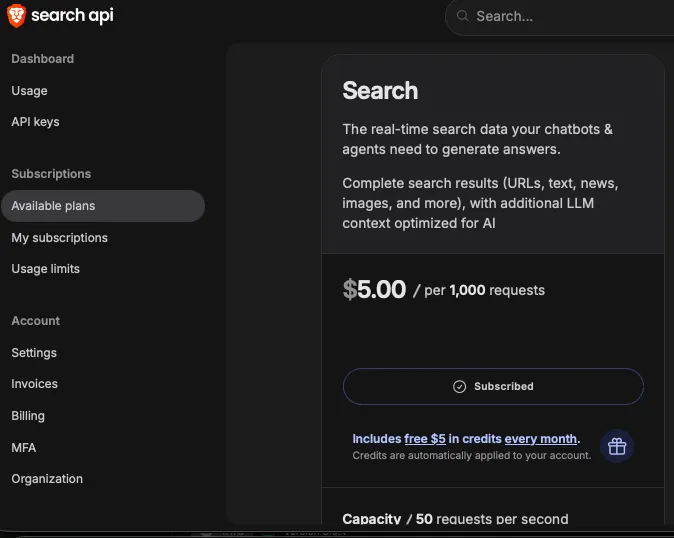Click the Subscribed button
The height and width of the screenshot is (538, 674).
point(493,386)
